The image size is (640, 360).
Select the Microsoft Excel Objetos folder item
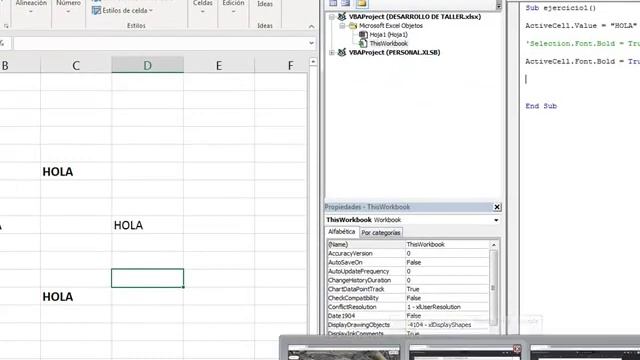[x=391, y=26]
